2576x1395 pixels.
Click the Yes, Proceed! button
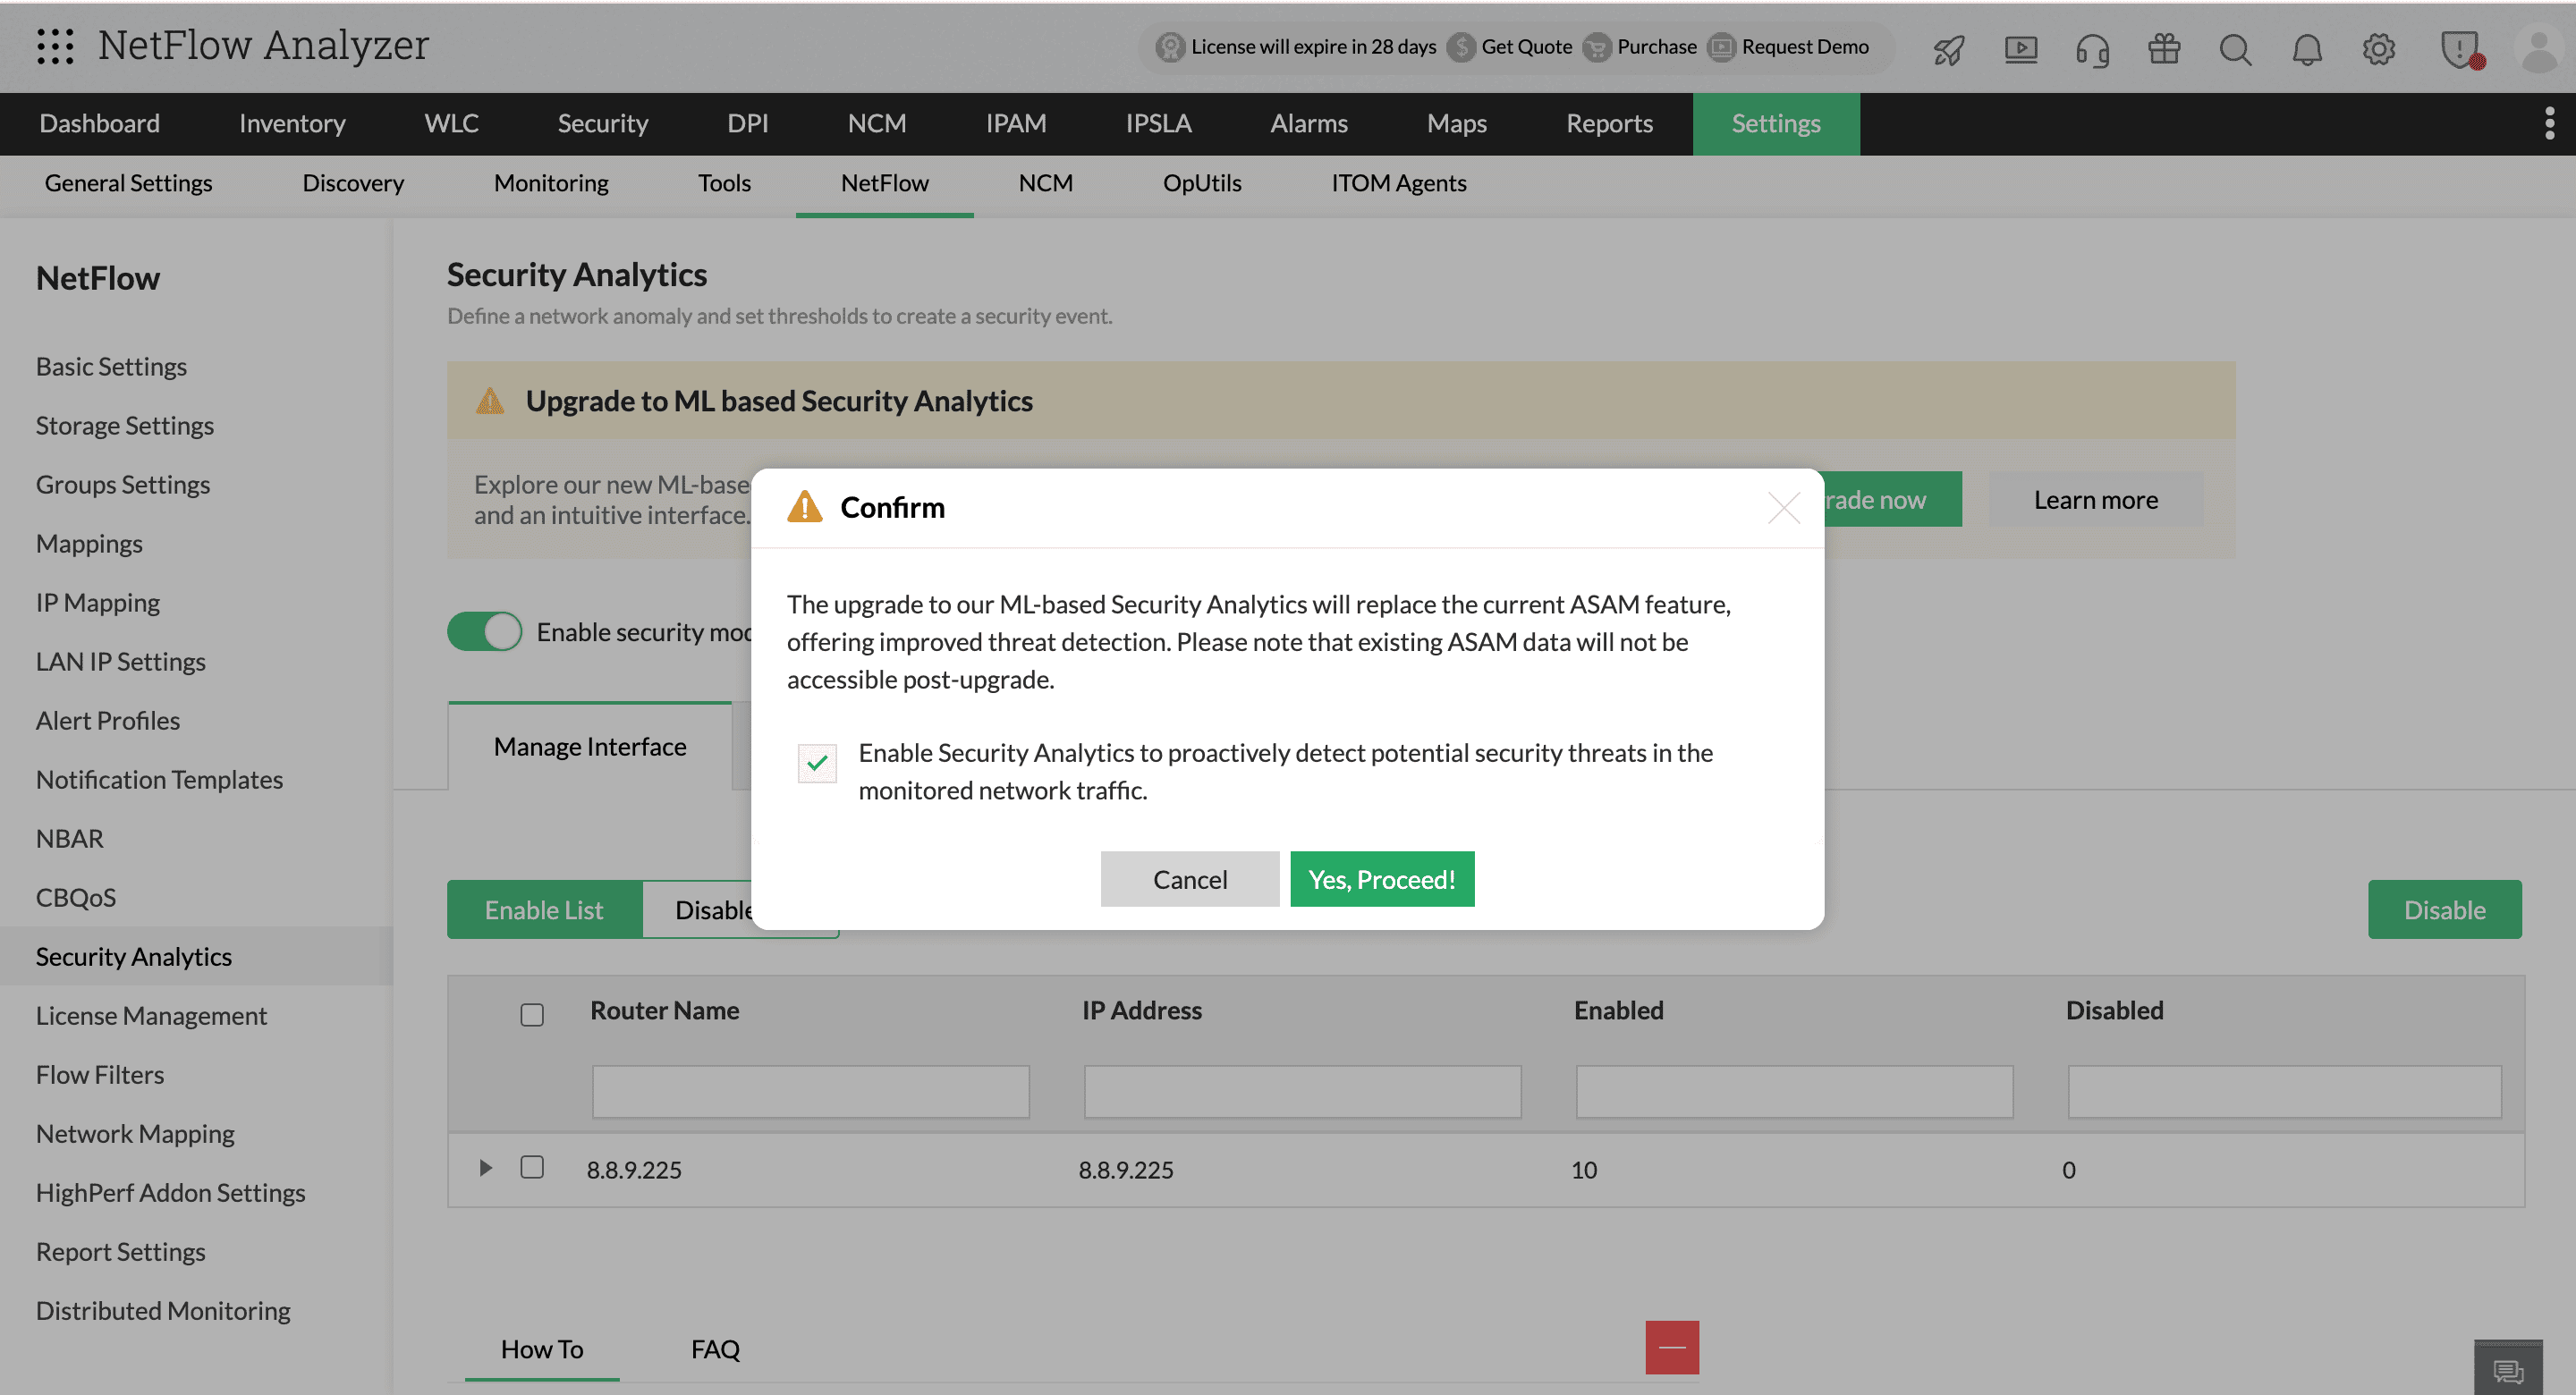pos(1381,879)
